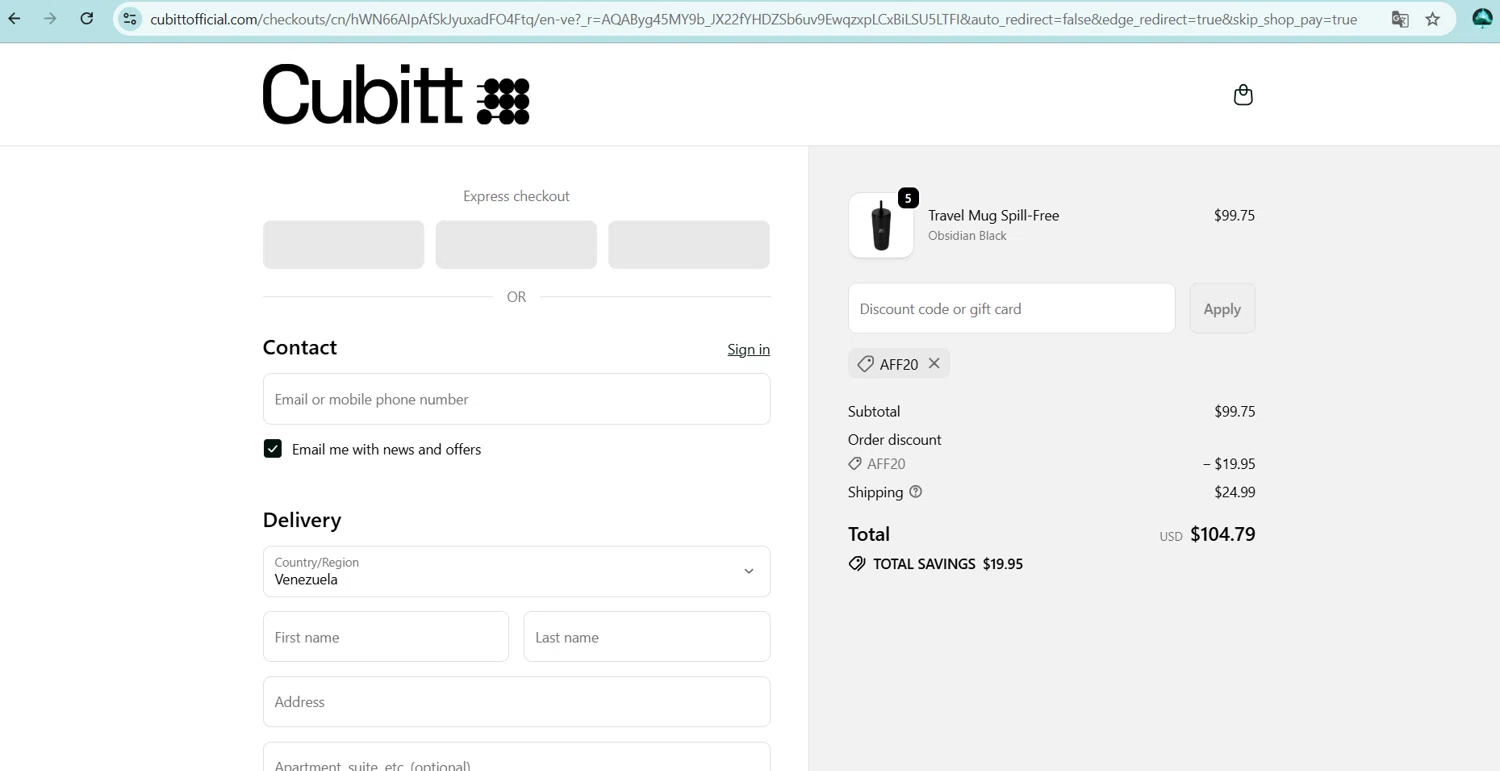Click the Travel Mug product thumbnail
Image resolution: width=1500 pixels, height=771 pixels.
coord(881,225)
